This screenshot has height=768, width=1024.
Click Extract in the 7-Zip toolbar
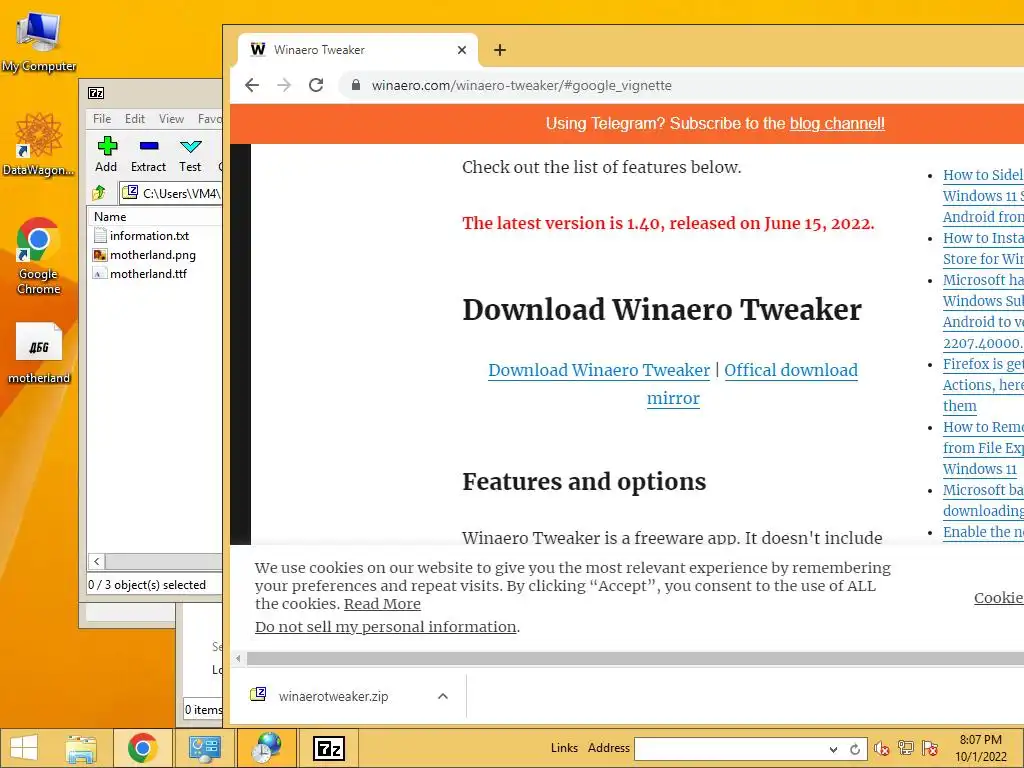pyautogui.click(x=148, y=155)
